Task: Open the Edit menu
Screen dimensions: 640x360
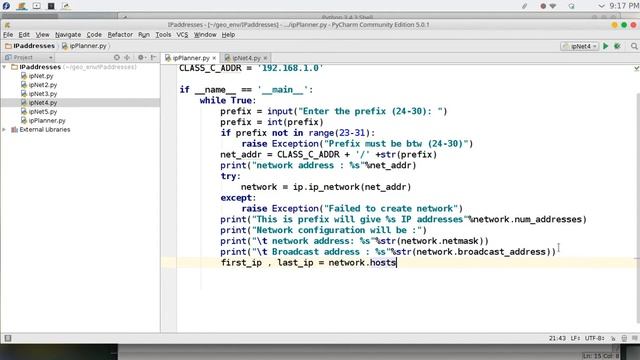Action: pos(24,35)
